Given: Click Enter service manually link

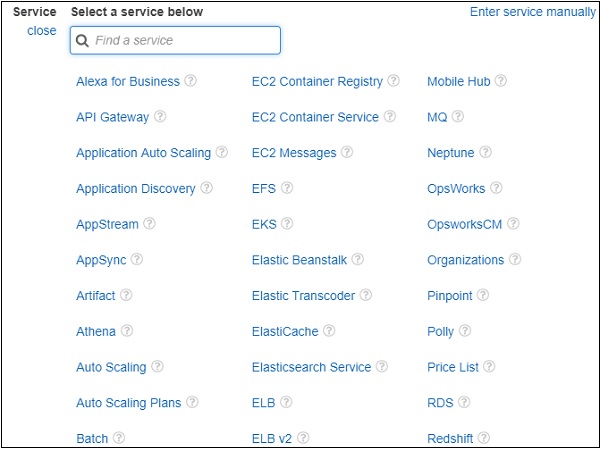Looking at the screenshot, I should [531, 12].
